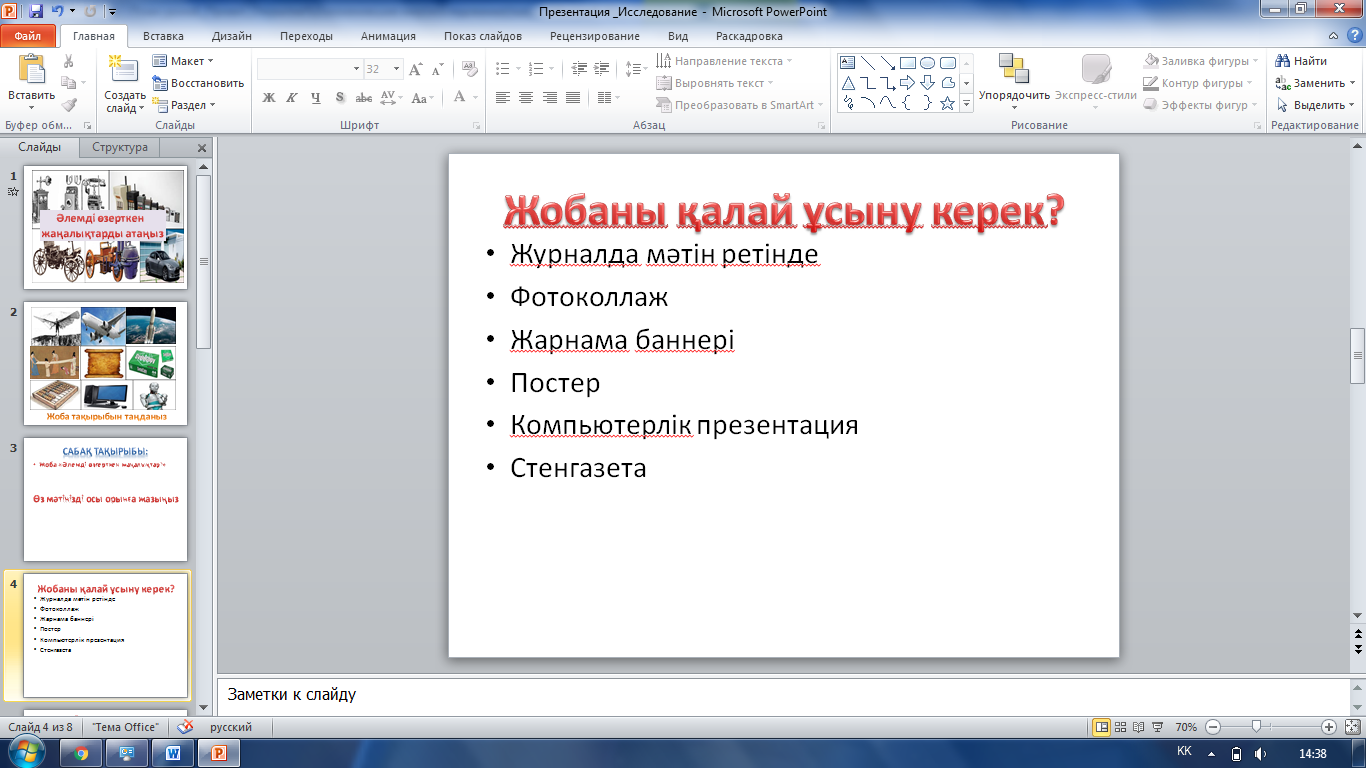Click the Arrange (Упорядочить) icon
The height and width of the screenshot is (768, 1366).
[x=1014, y=69]
